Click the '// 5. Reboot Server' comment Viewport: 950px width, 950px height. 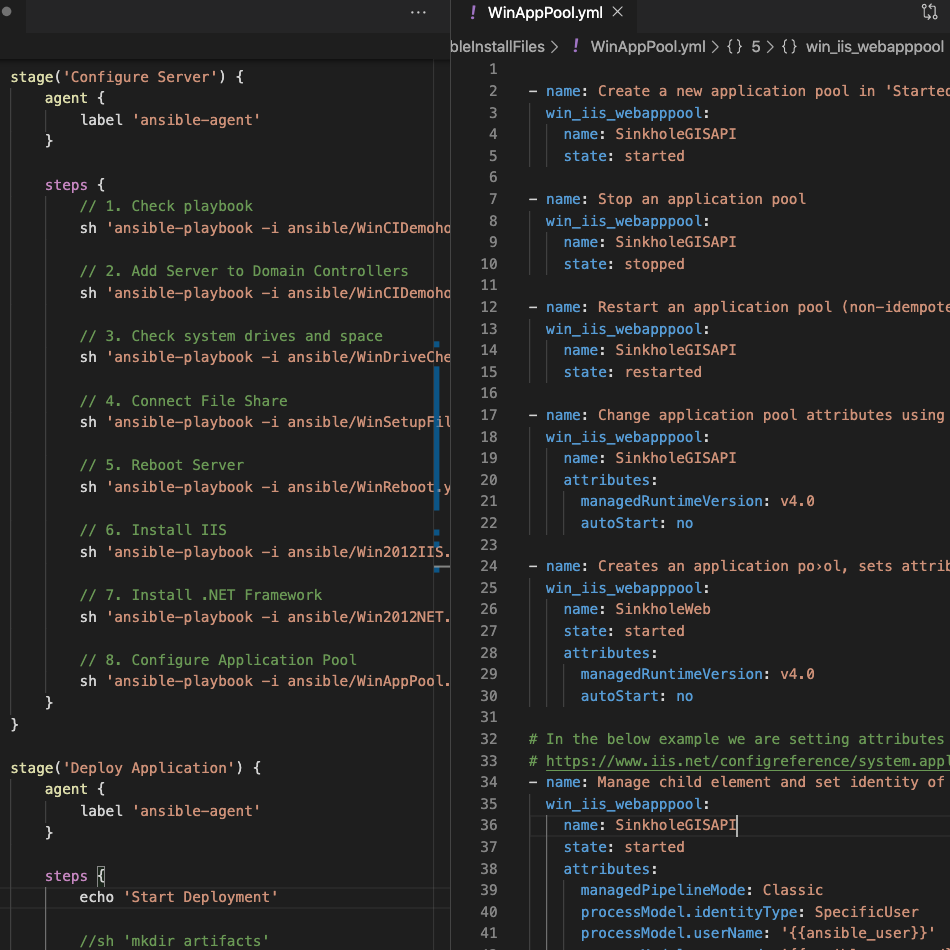tap(162, 465)
